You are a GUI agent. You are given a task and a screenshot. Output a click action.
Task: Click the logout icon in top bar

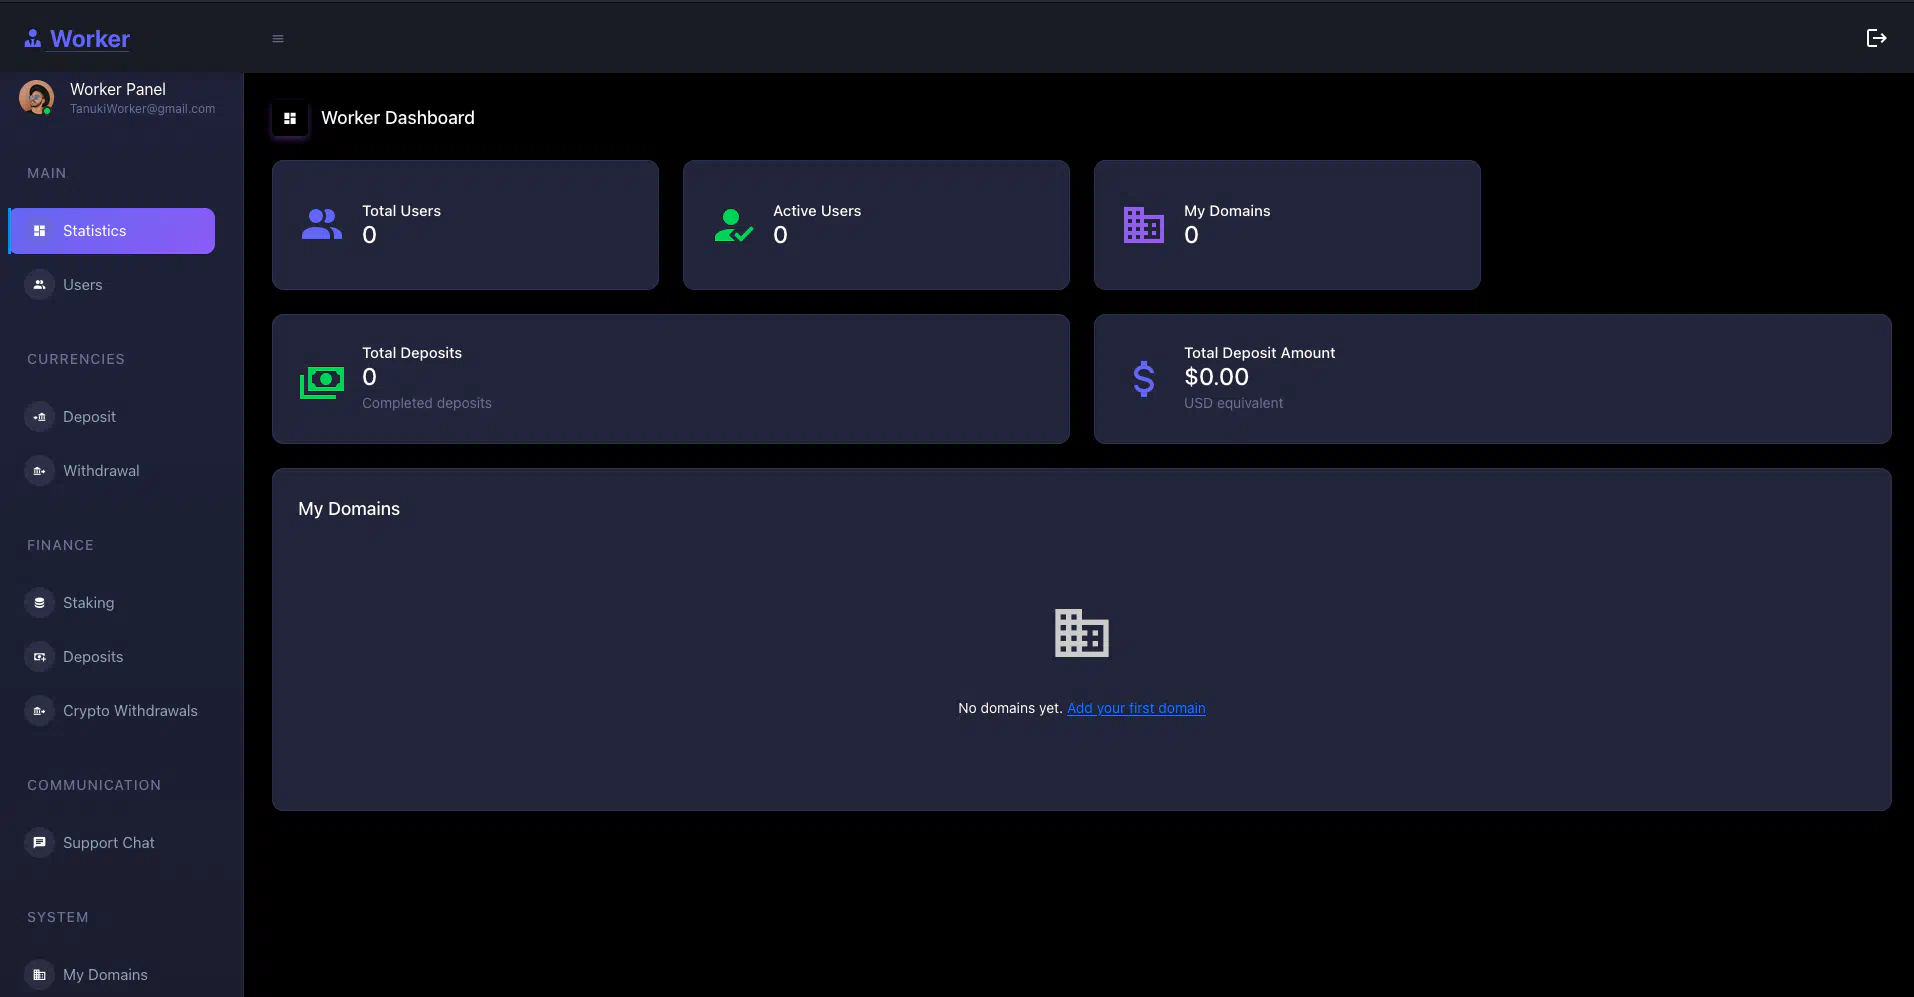coord(1876,38)
